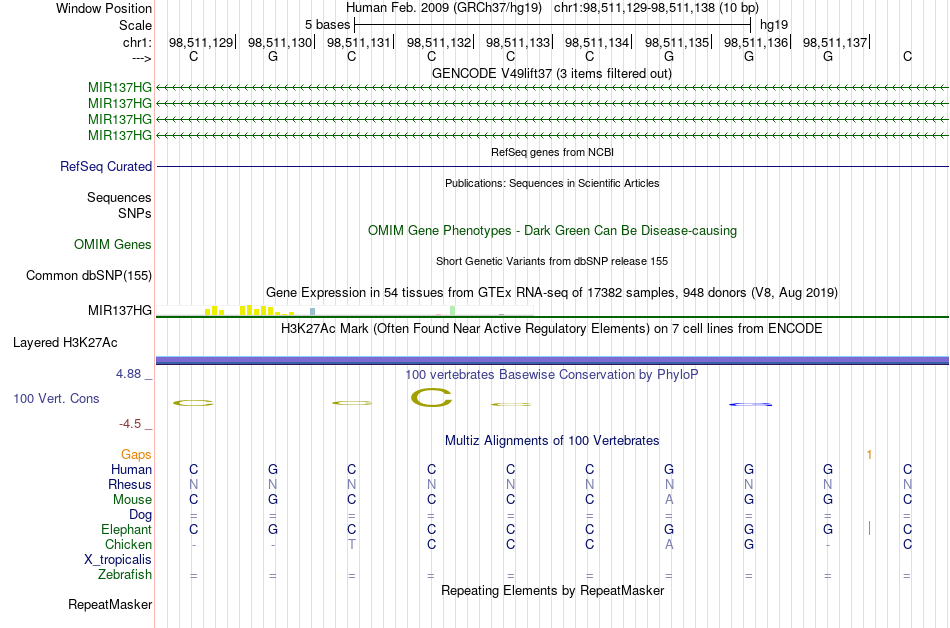The height and width of the screenshot is (628, 950).
Task: Click the Sequences track label
Action: [x=119, y=197]
